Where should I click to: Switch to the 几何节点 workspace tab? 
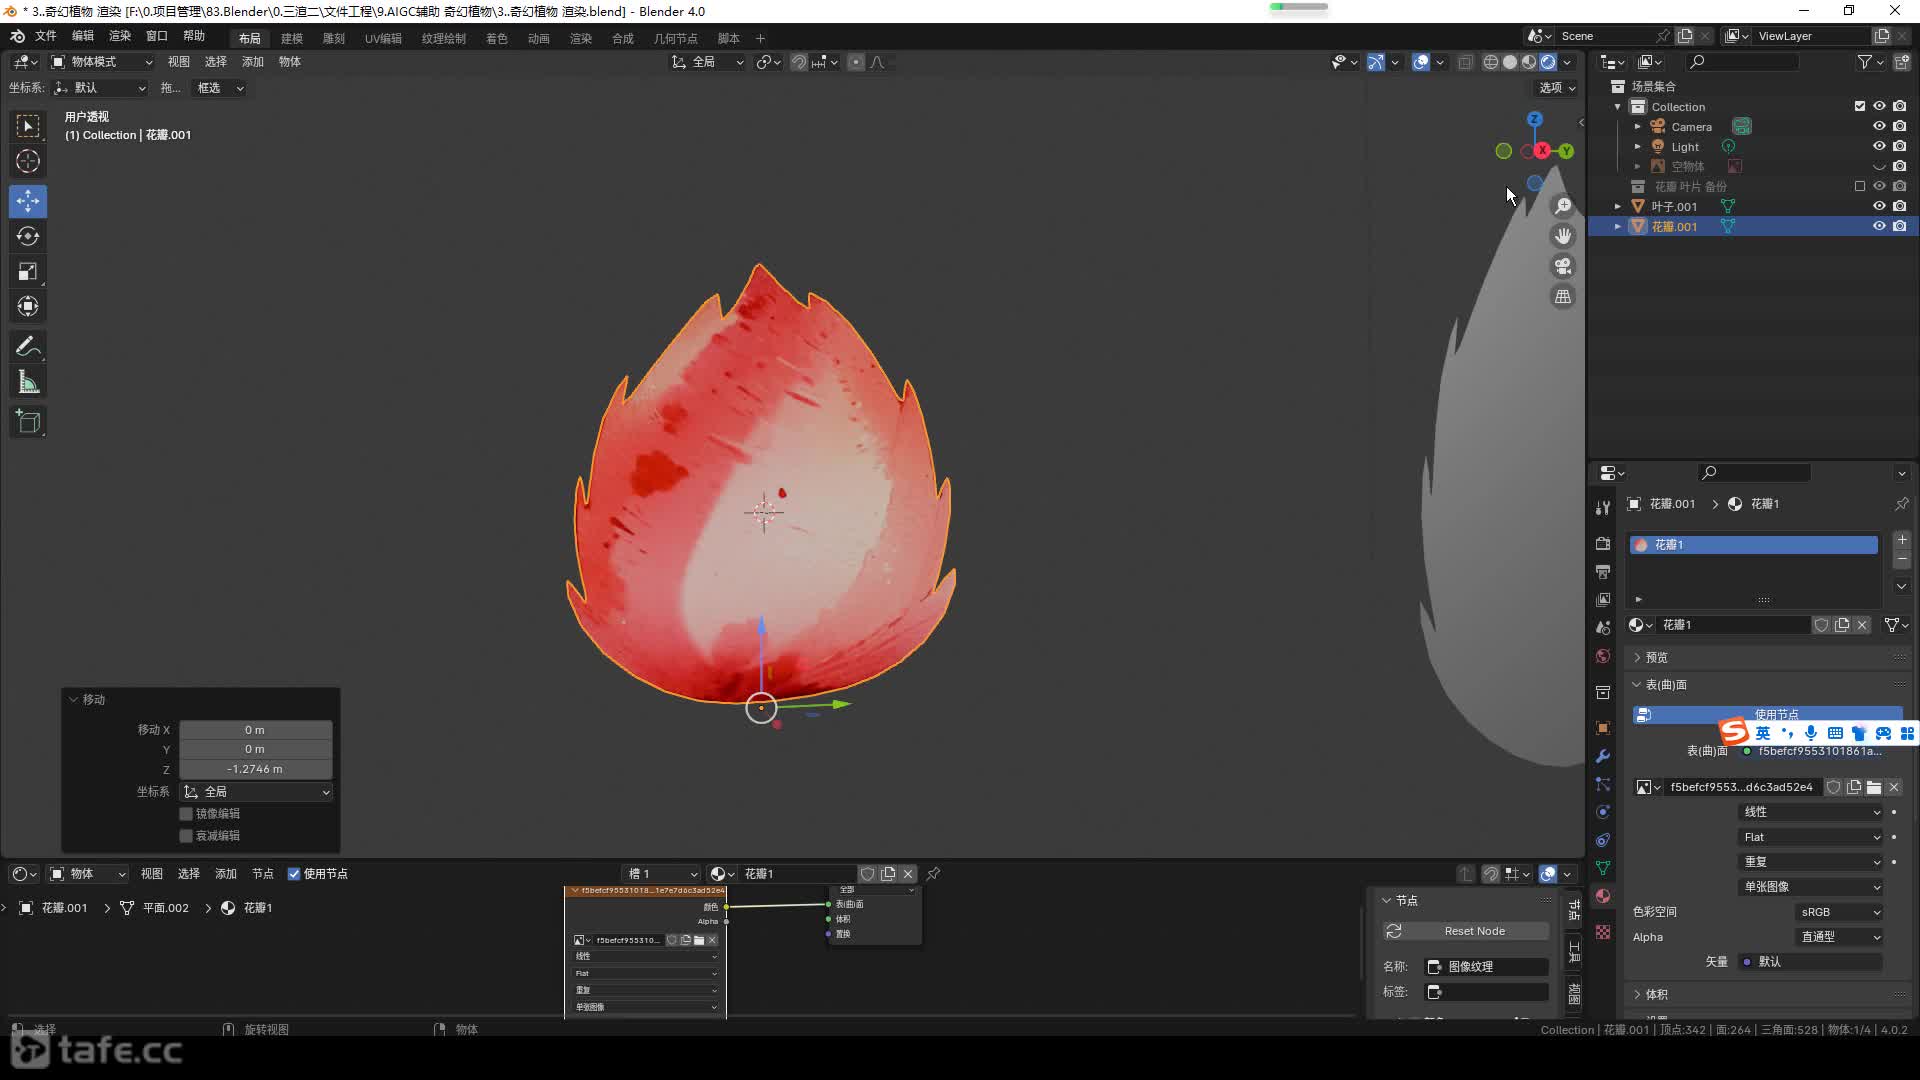pyautogui.click(x=676, y=38)
